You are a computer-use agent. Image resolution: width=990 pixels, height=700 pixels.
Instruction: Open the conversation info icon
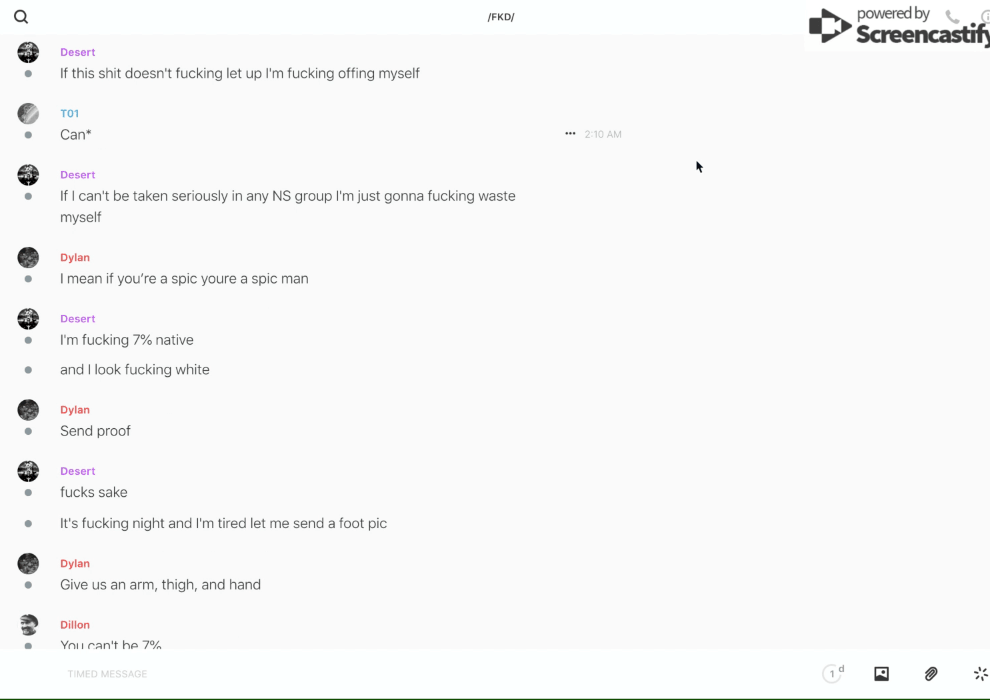(985, 17)
